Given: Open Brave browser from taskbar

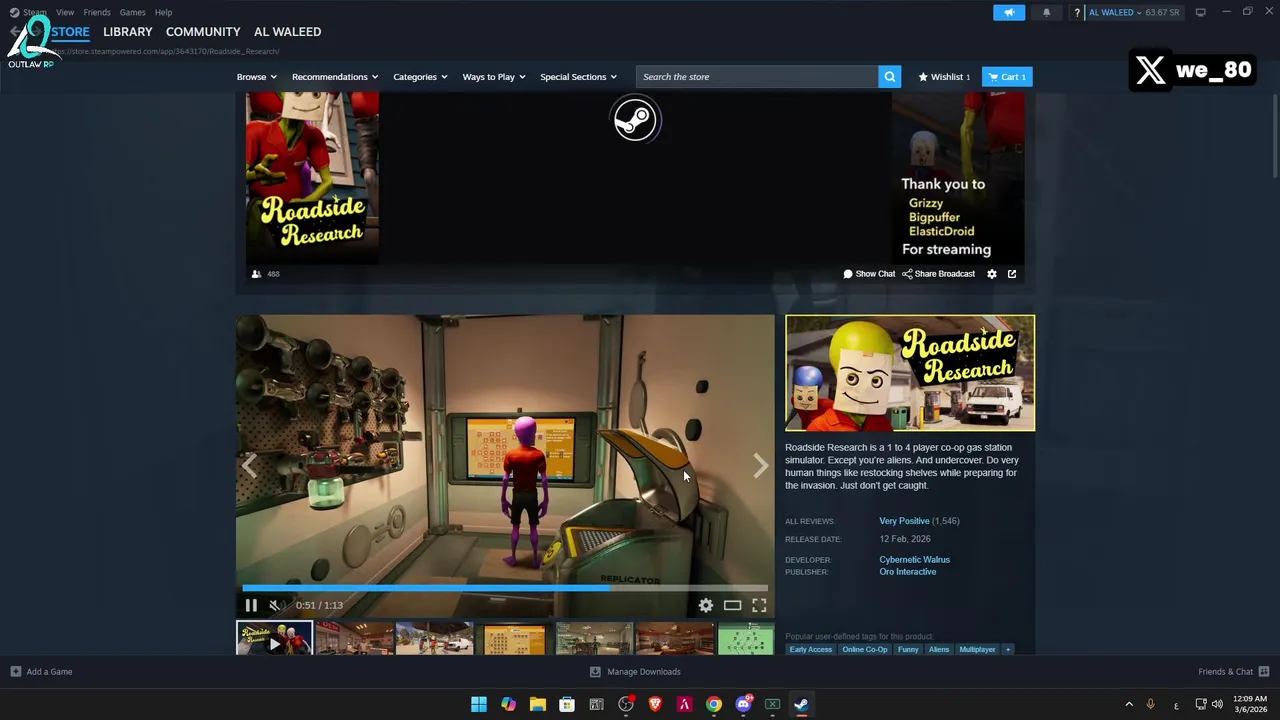Looking at the screenshot, I should pos(655,704).
